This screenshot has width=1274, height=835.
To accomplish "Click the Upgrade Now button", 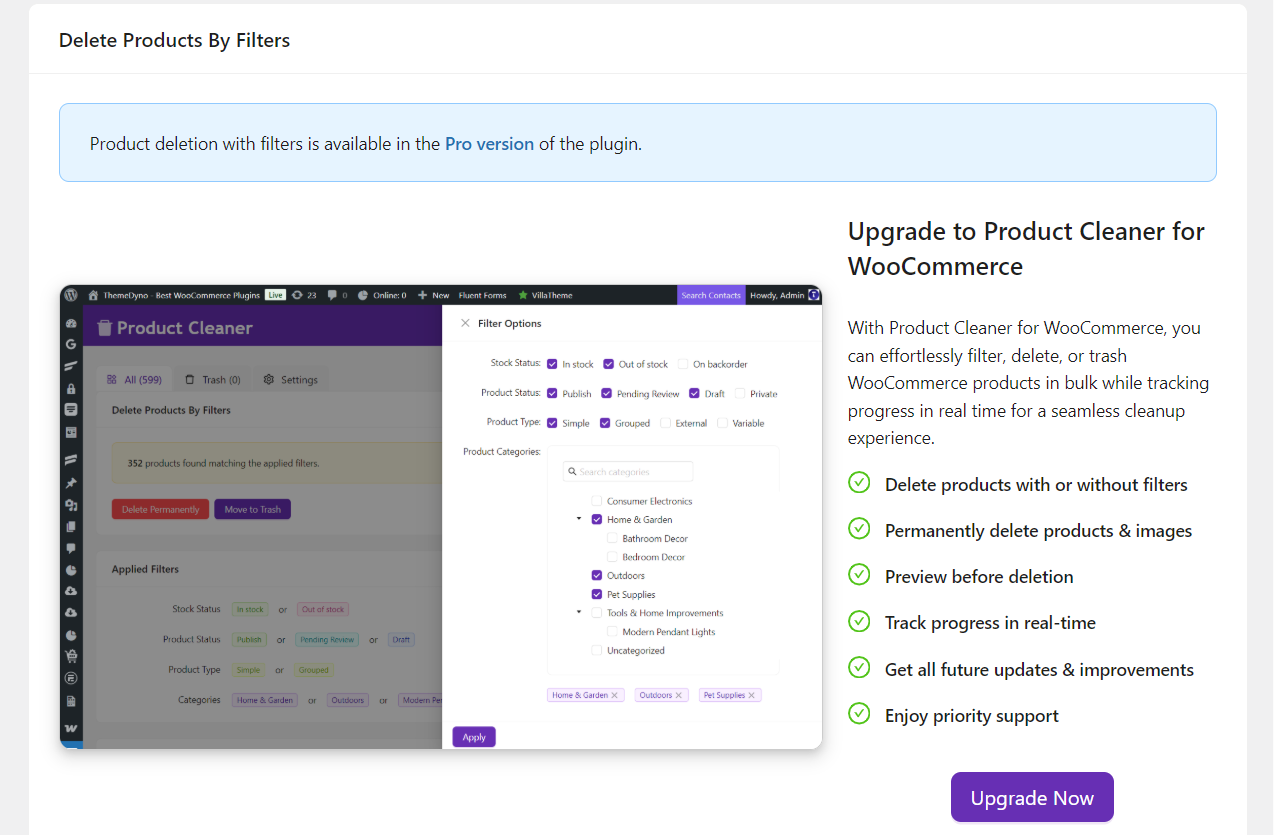I will click(x=1032, y=797).
